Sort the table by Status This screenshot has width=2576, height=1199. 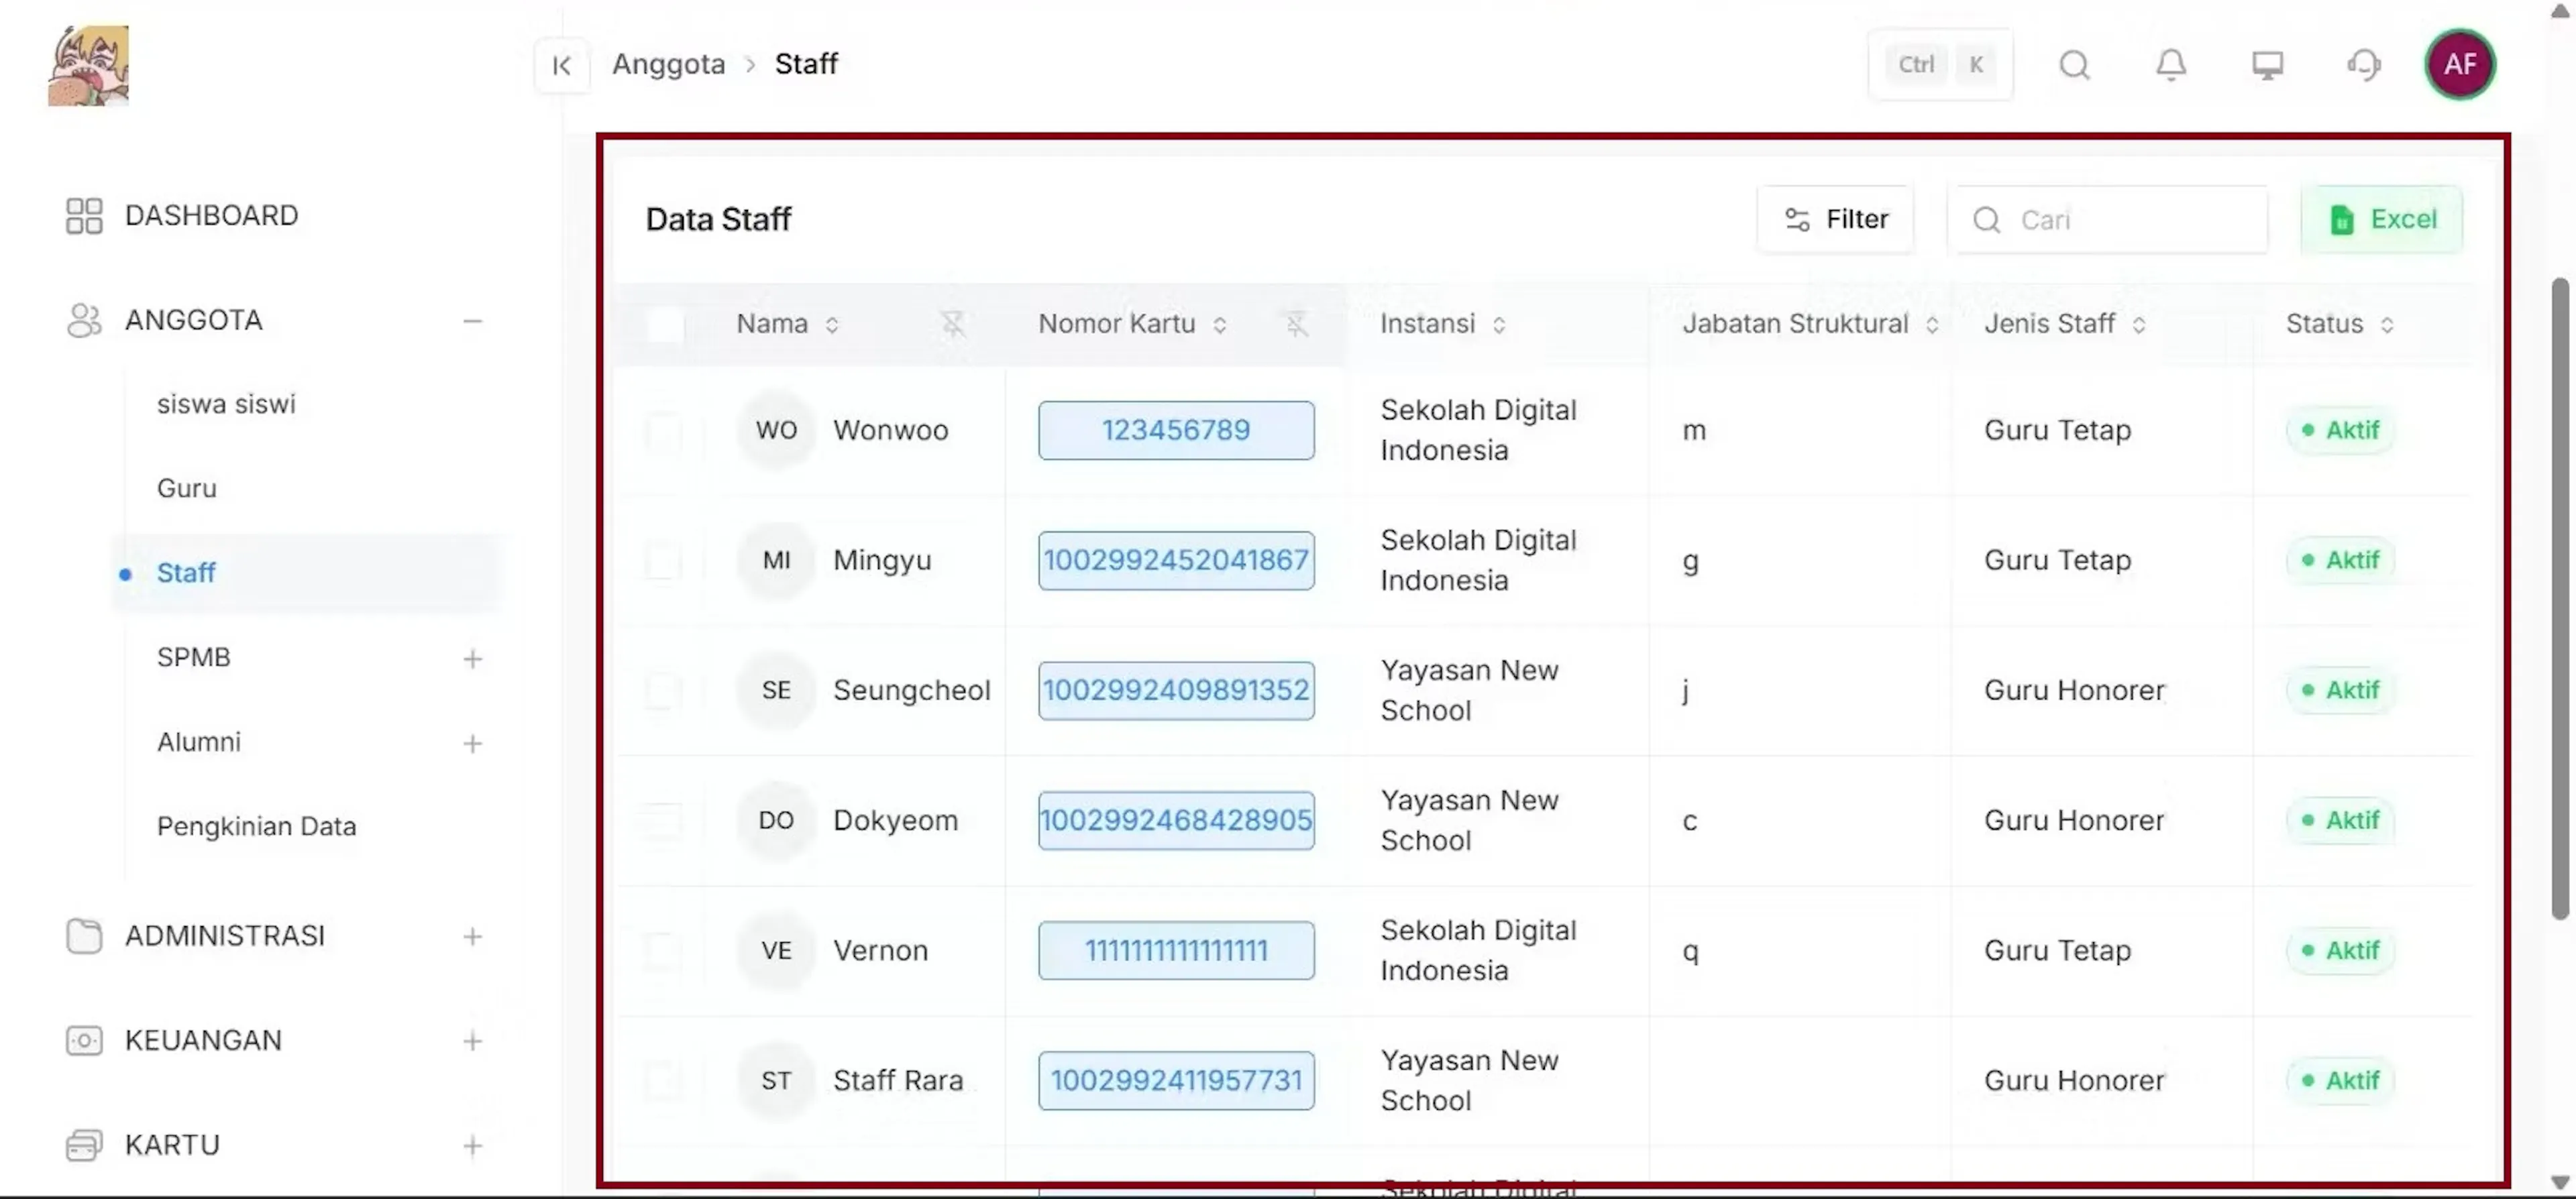click(2386, 325)
